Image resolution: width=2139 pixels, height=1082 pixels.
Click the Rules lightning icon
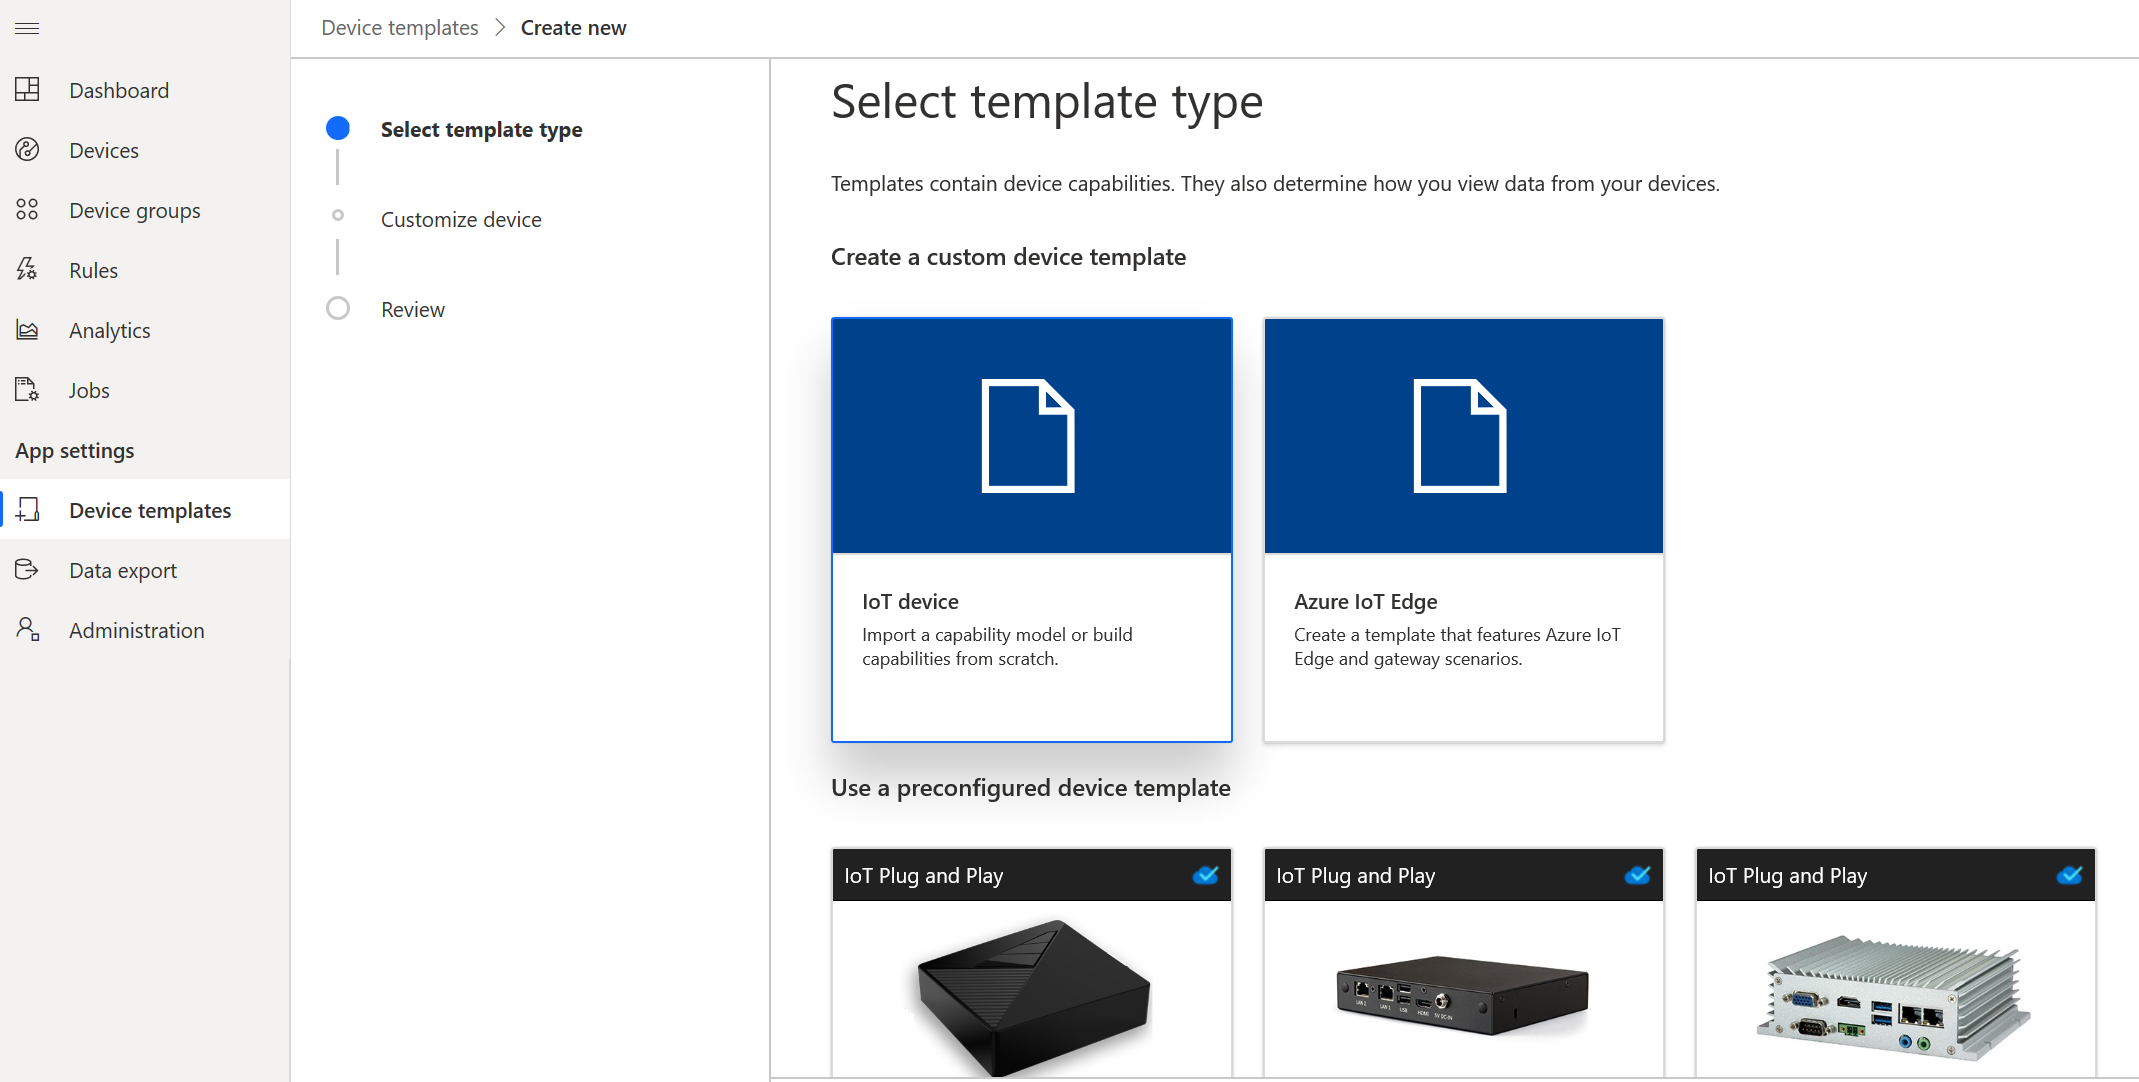27,270
